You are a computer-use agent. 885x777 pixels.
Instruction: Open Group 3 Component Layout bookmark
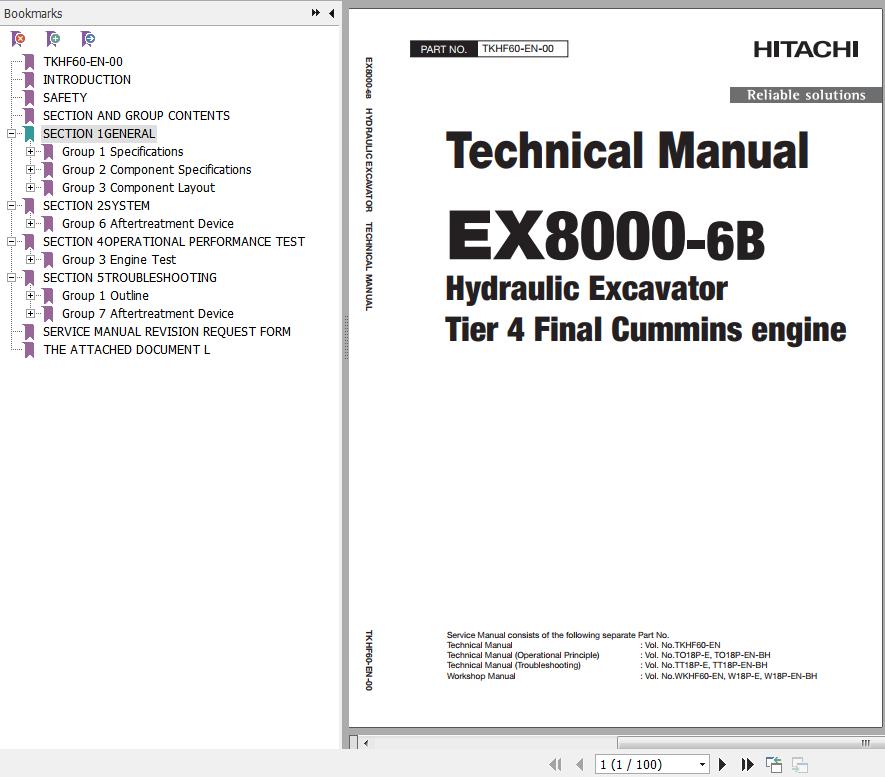tap(138, 188)
